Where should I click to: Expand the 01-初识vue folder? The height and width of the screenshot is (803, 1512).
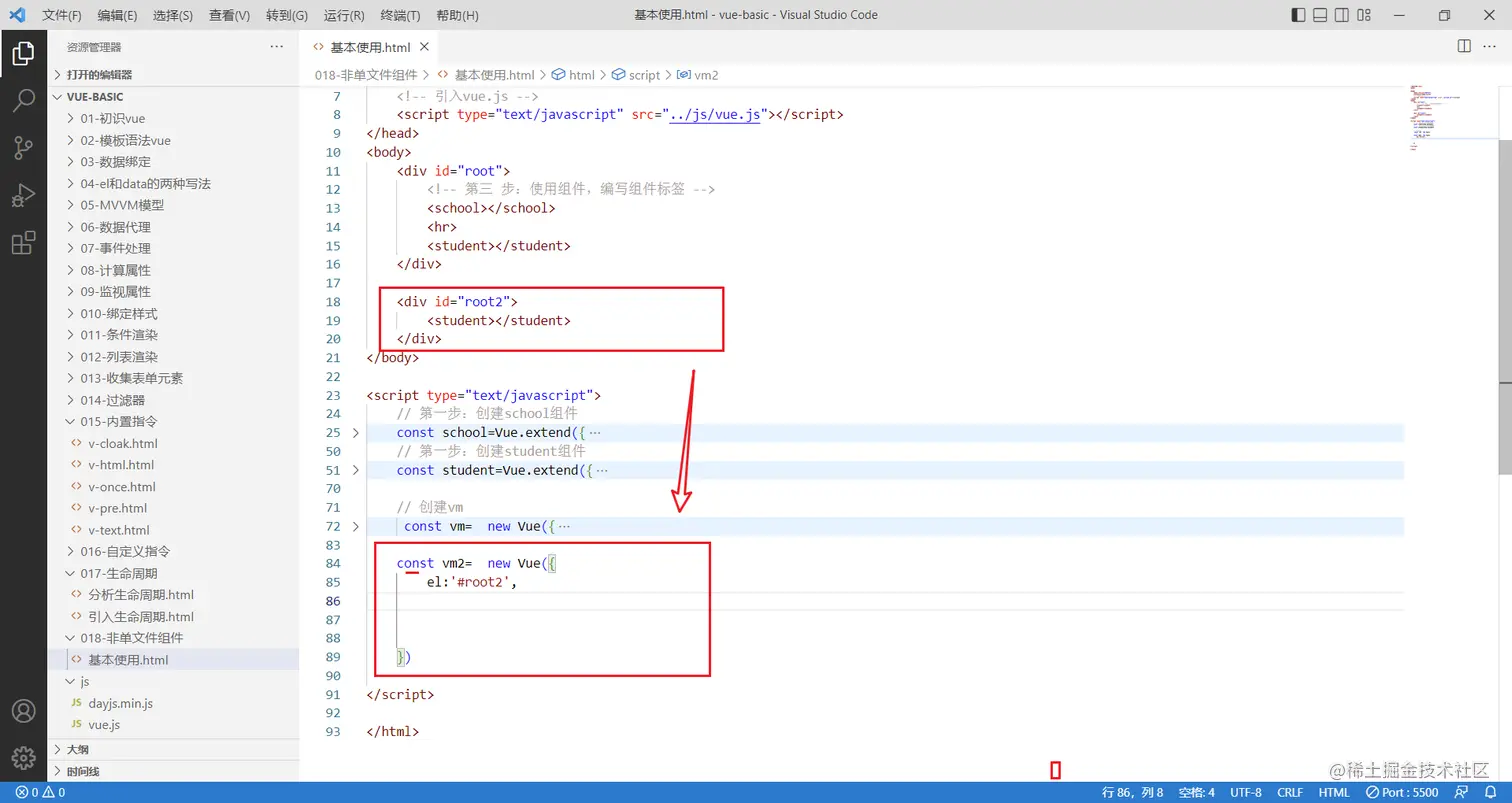pos(173,119)
